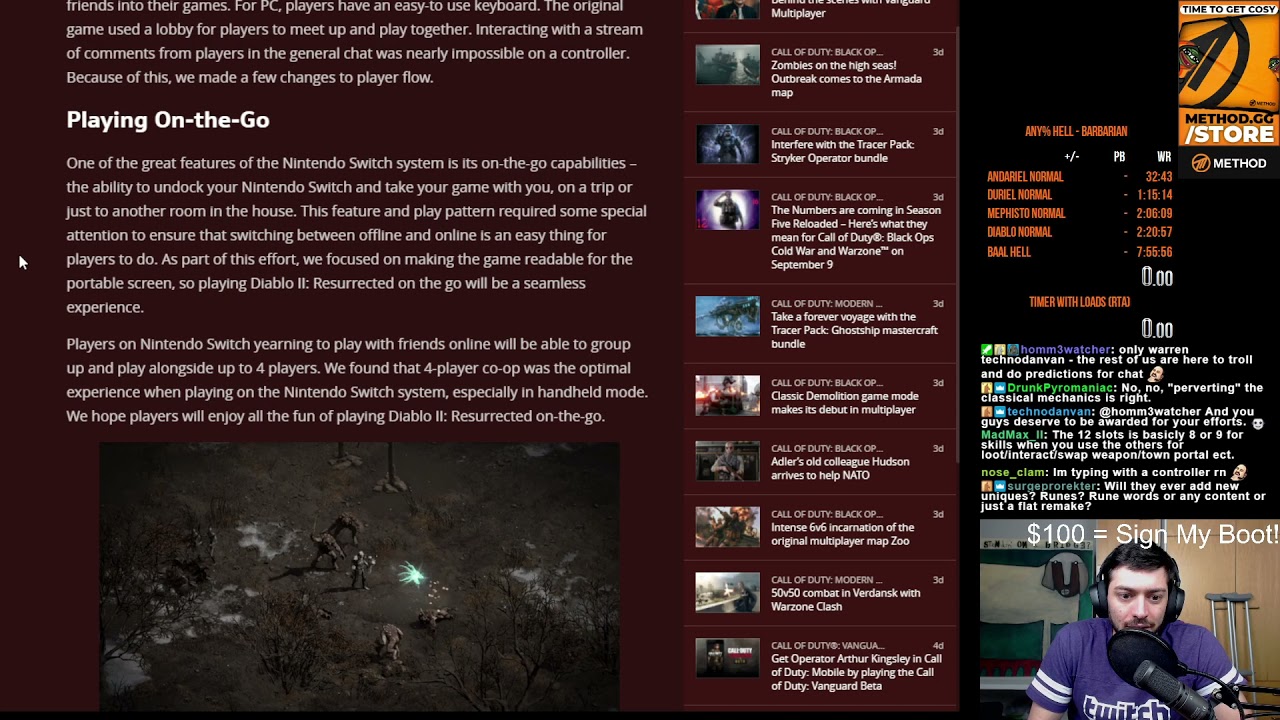
Task: Select the 'MEPHISTO NORMAL' split row
Action: click(x=1079, y=213)
